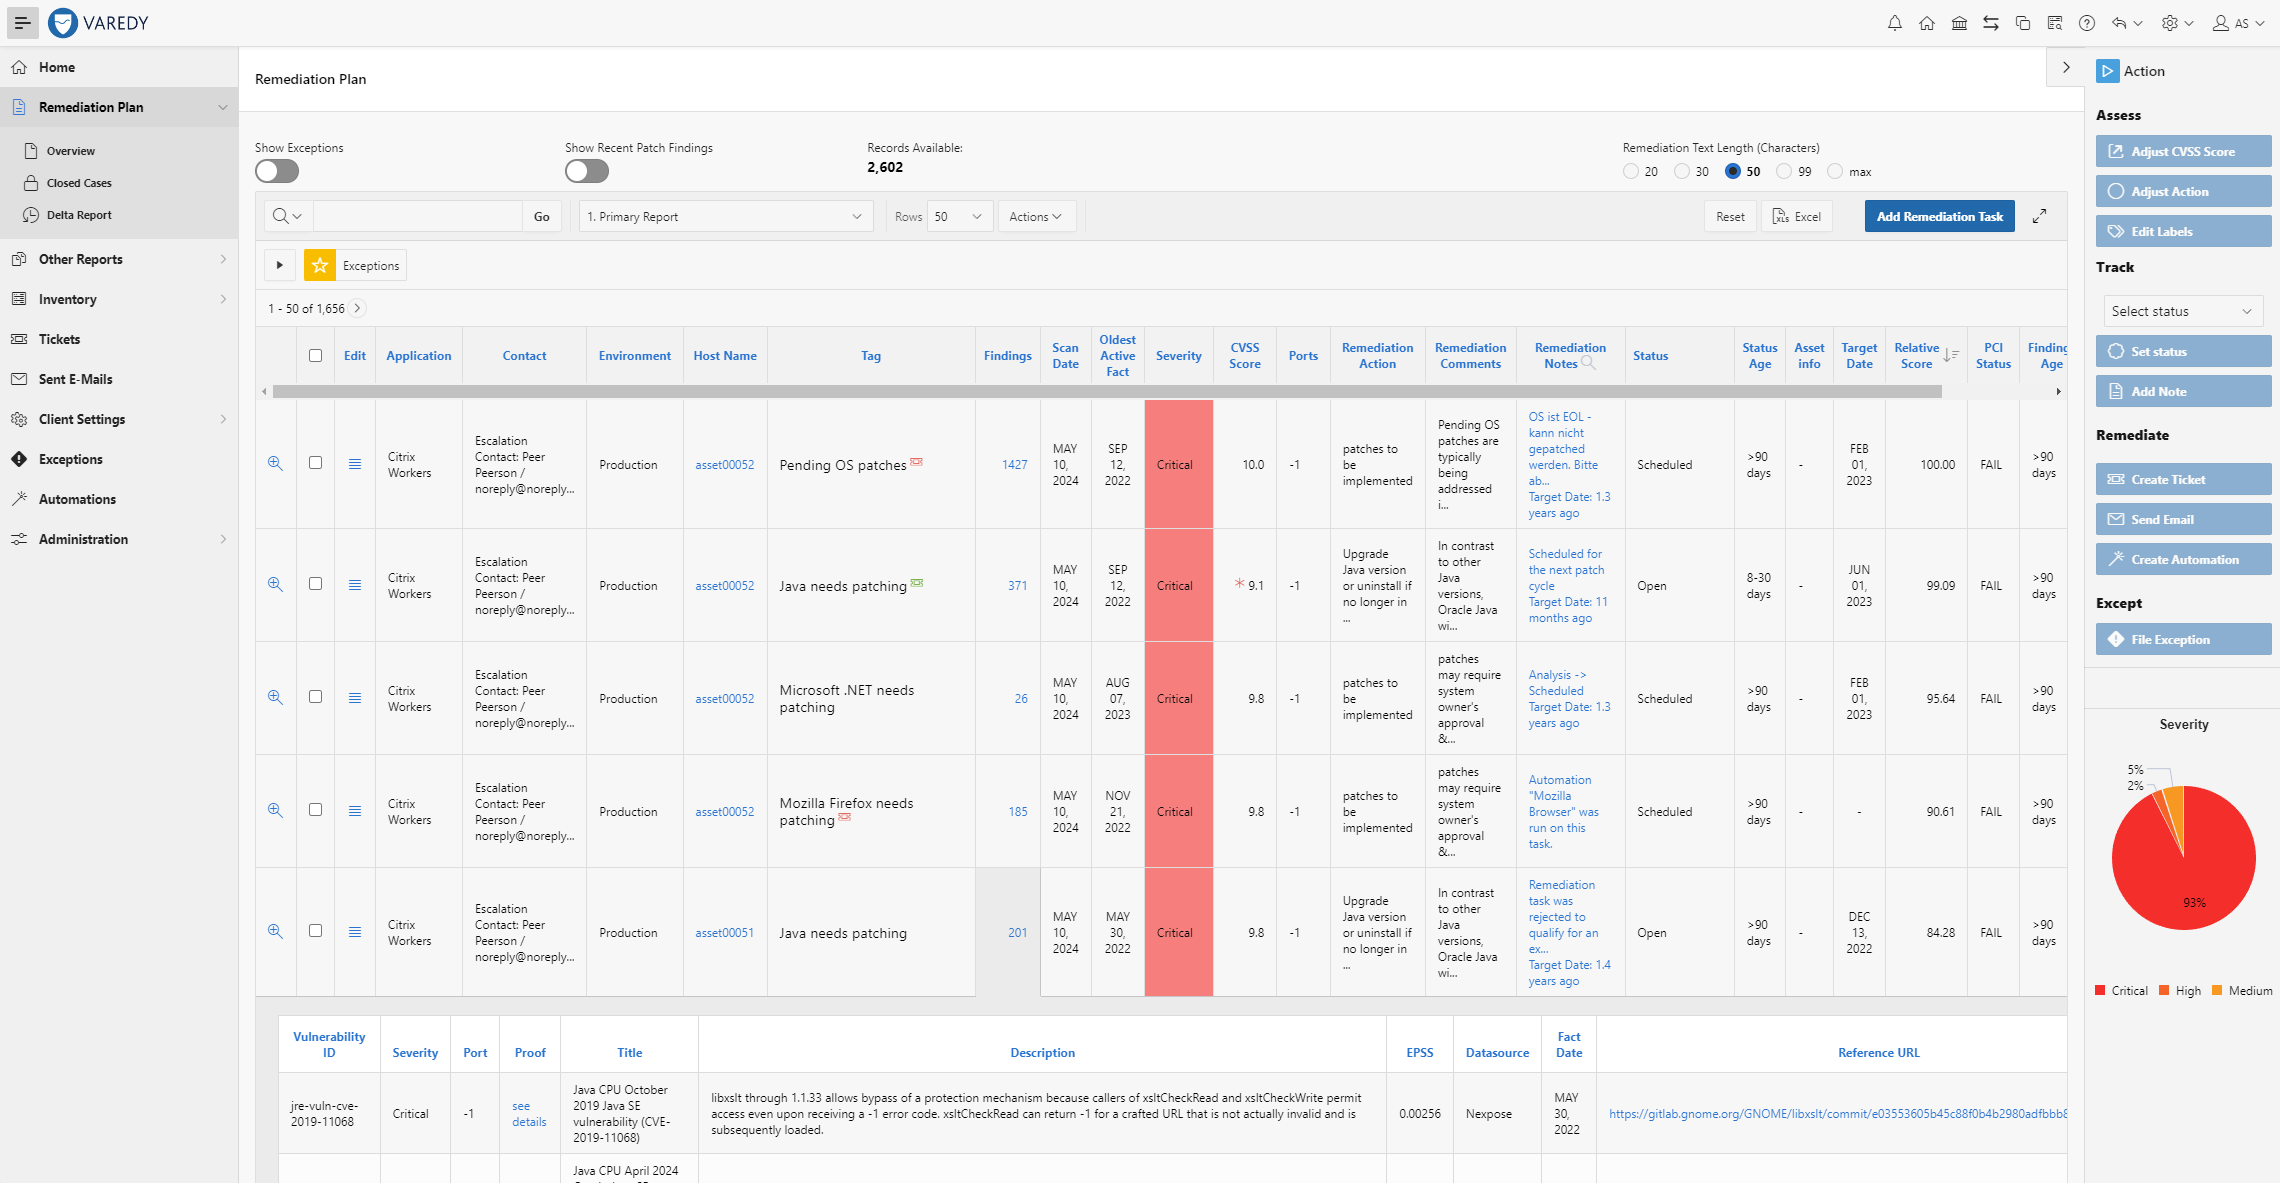
Task: Open details magnifier for Microsoft .NET needs patching row
Action: pos(275,697)
